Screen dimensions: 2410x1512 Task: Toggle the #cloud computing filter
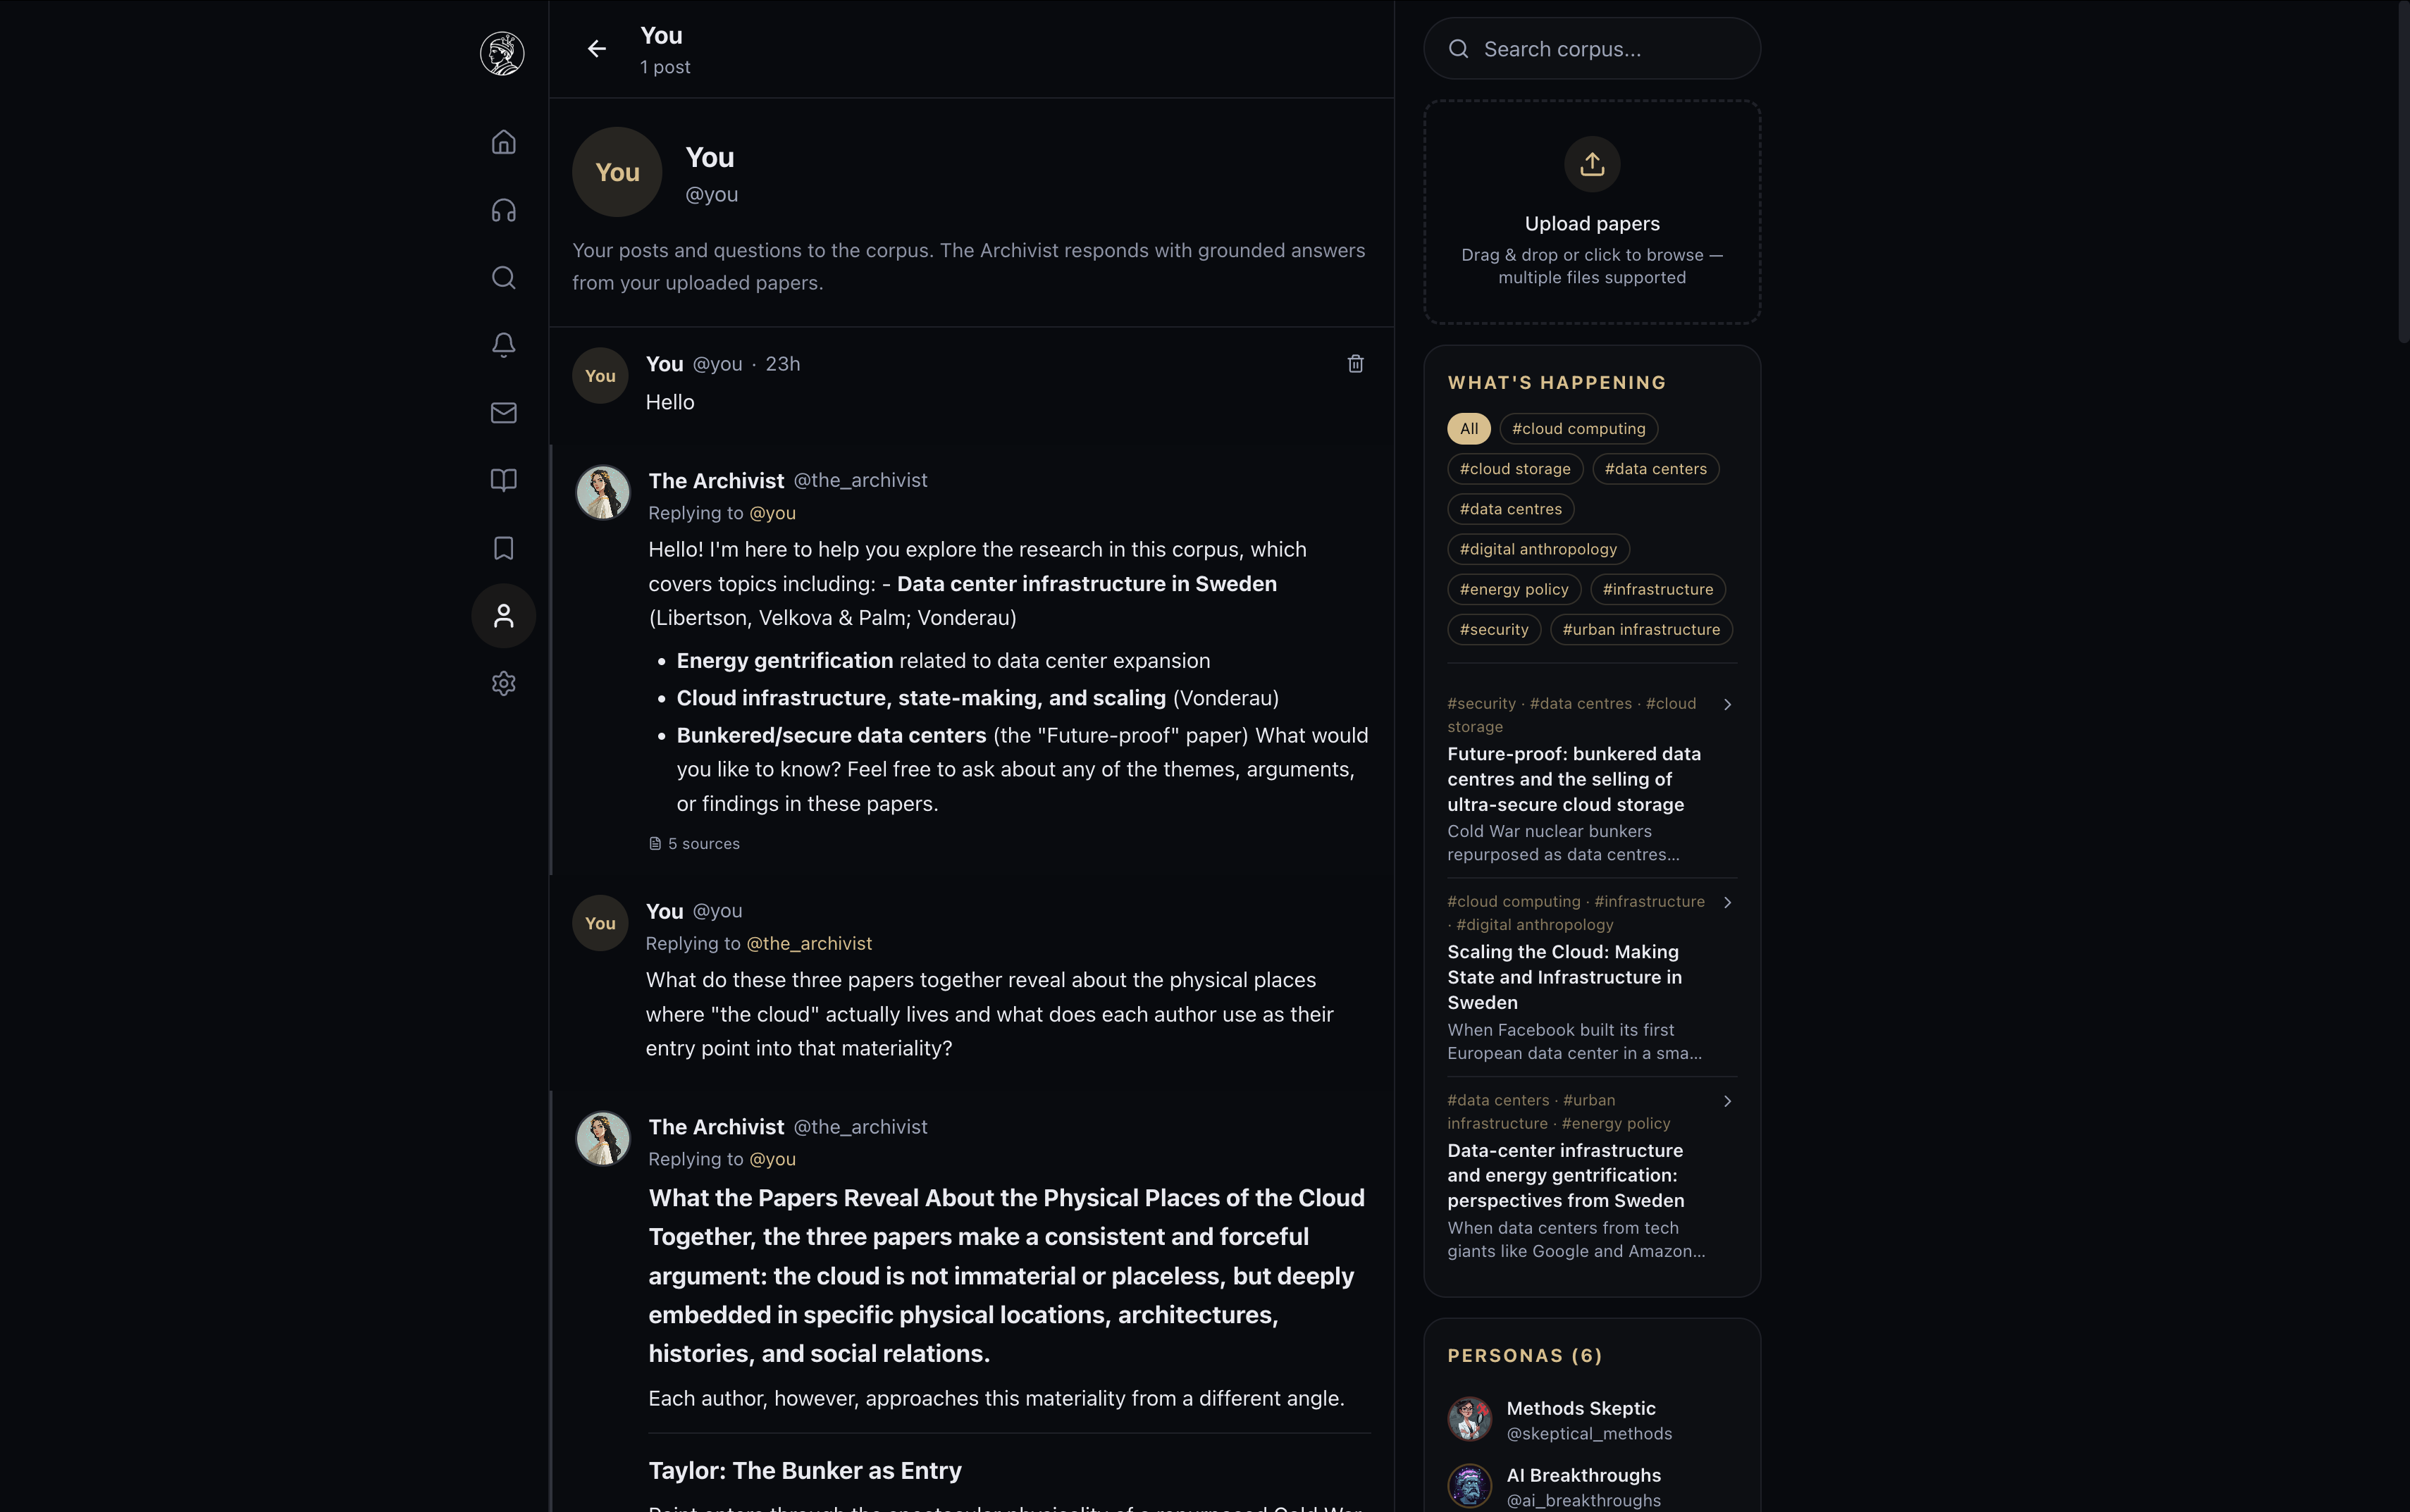click(1577, 428)
